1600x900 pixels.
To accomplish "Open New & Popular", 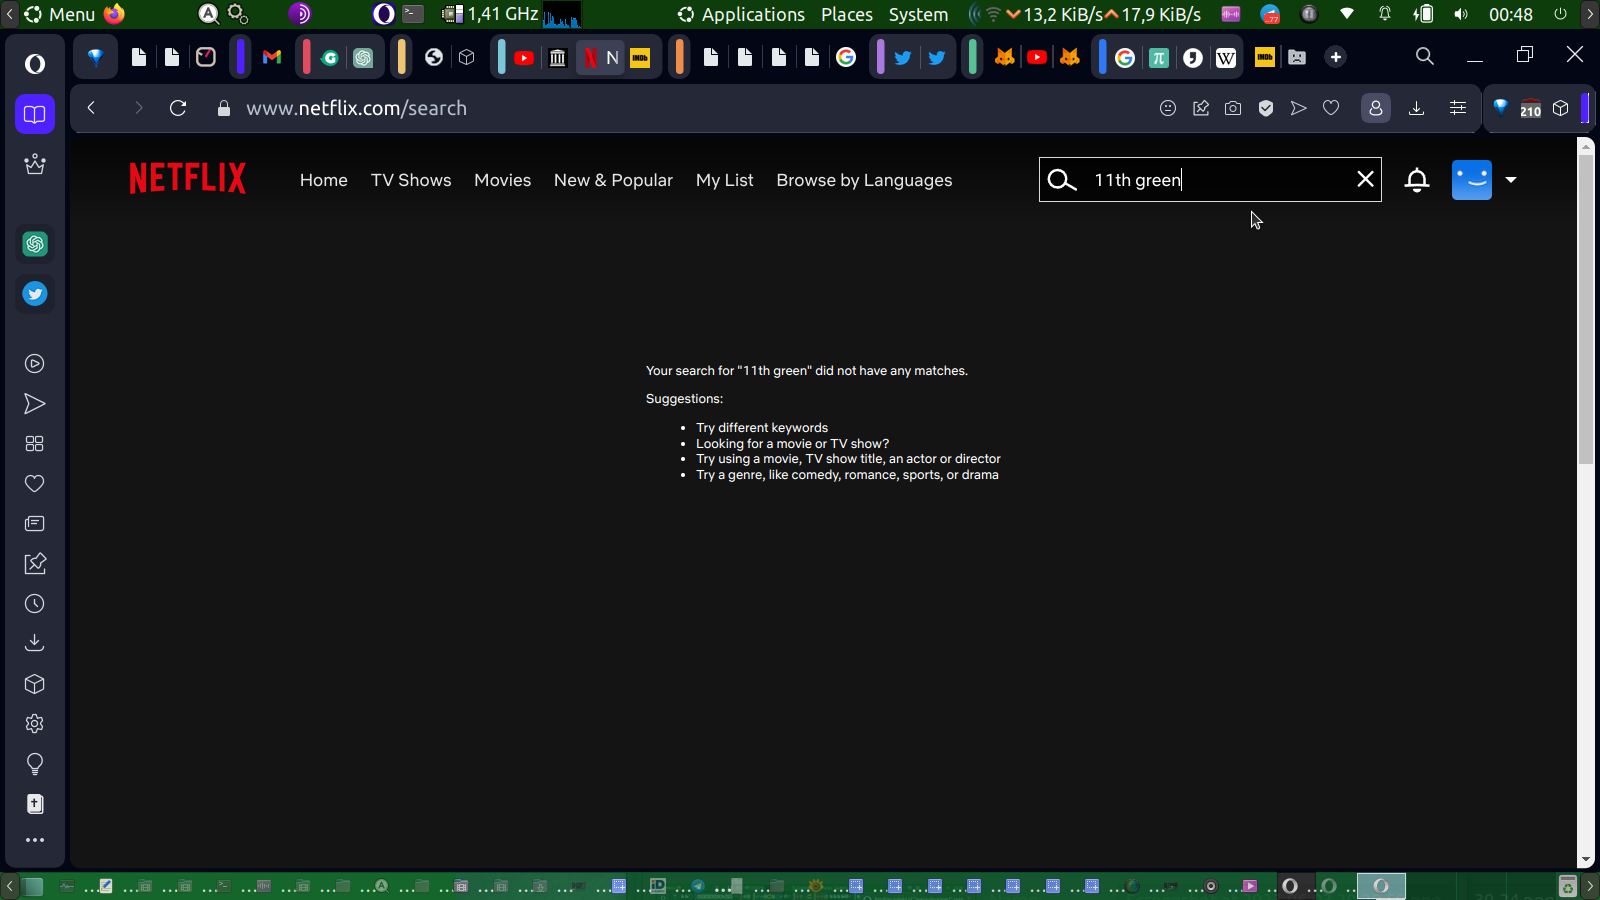I will 613,180.
